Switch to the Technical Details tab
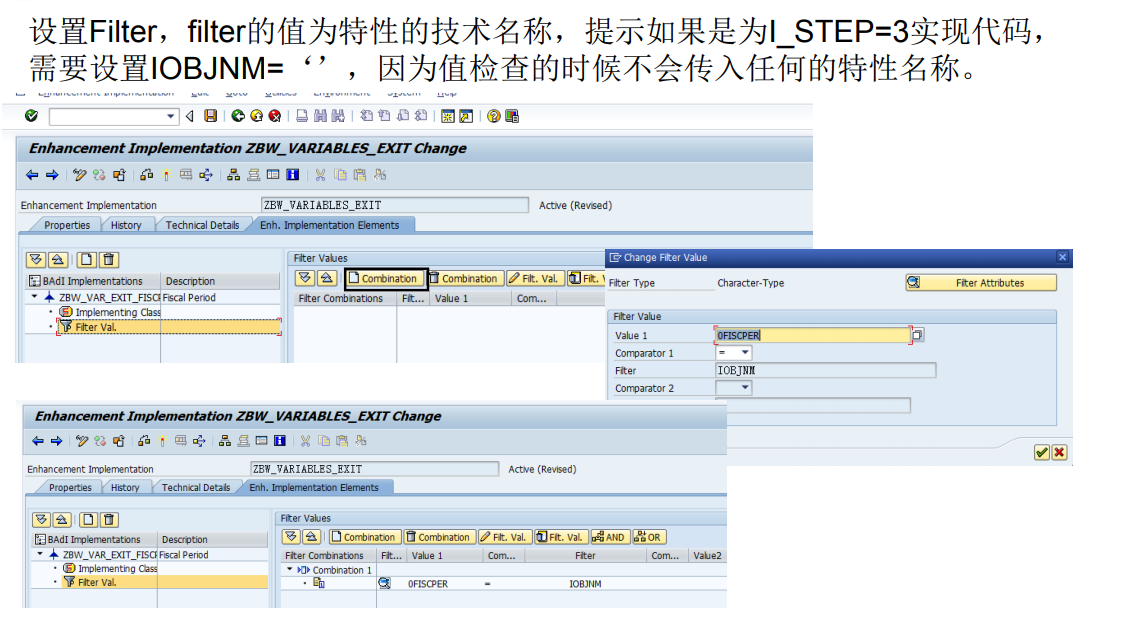The width and height of the screenshot is (1132, 622). (204, 225)
